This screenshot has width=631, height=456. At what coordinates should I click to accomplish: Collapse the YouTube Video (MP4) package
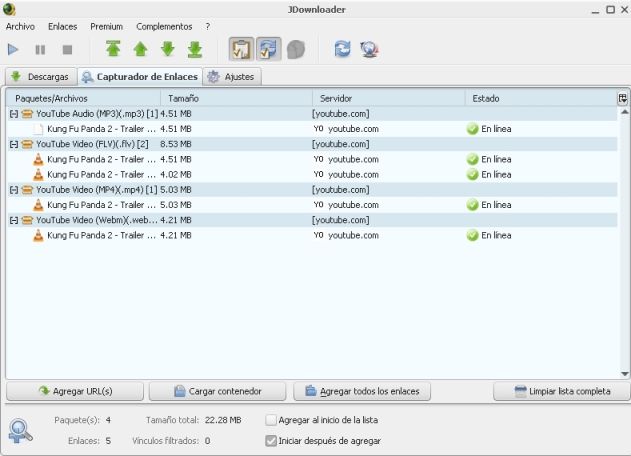pyautogui.click(x=14, y=190)
